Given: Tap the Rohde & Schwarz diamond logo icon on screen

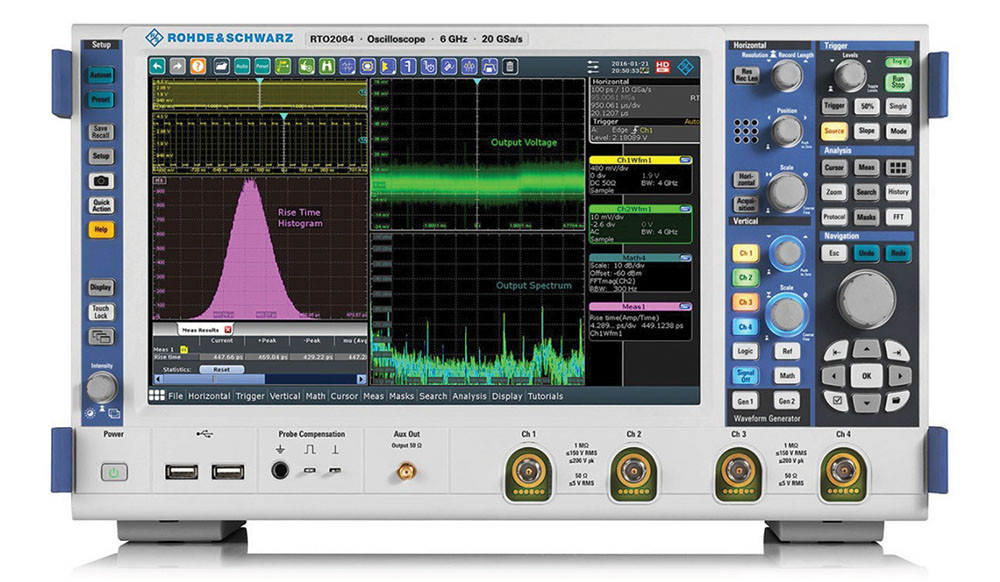Looking at the screenshot, I should click(686, 66).
